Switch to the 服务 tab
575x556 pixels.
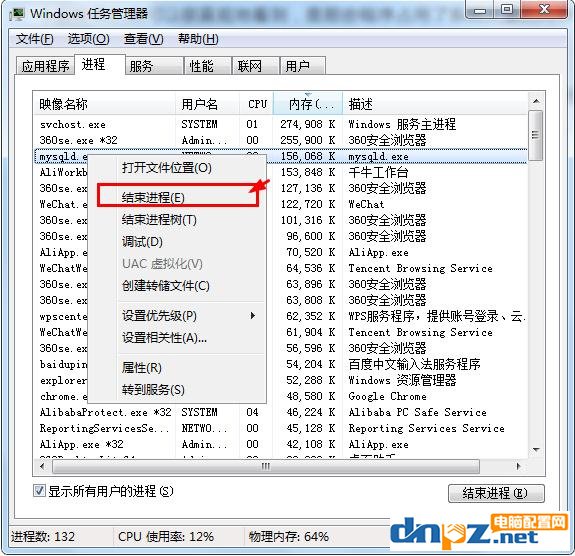coord(154,66)
